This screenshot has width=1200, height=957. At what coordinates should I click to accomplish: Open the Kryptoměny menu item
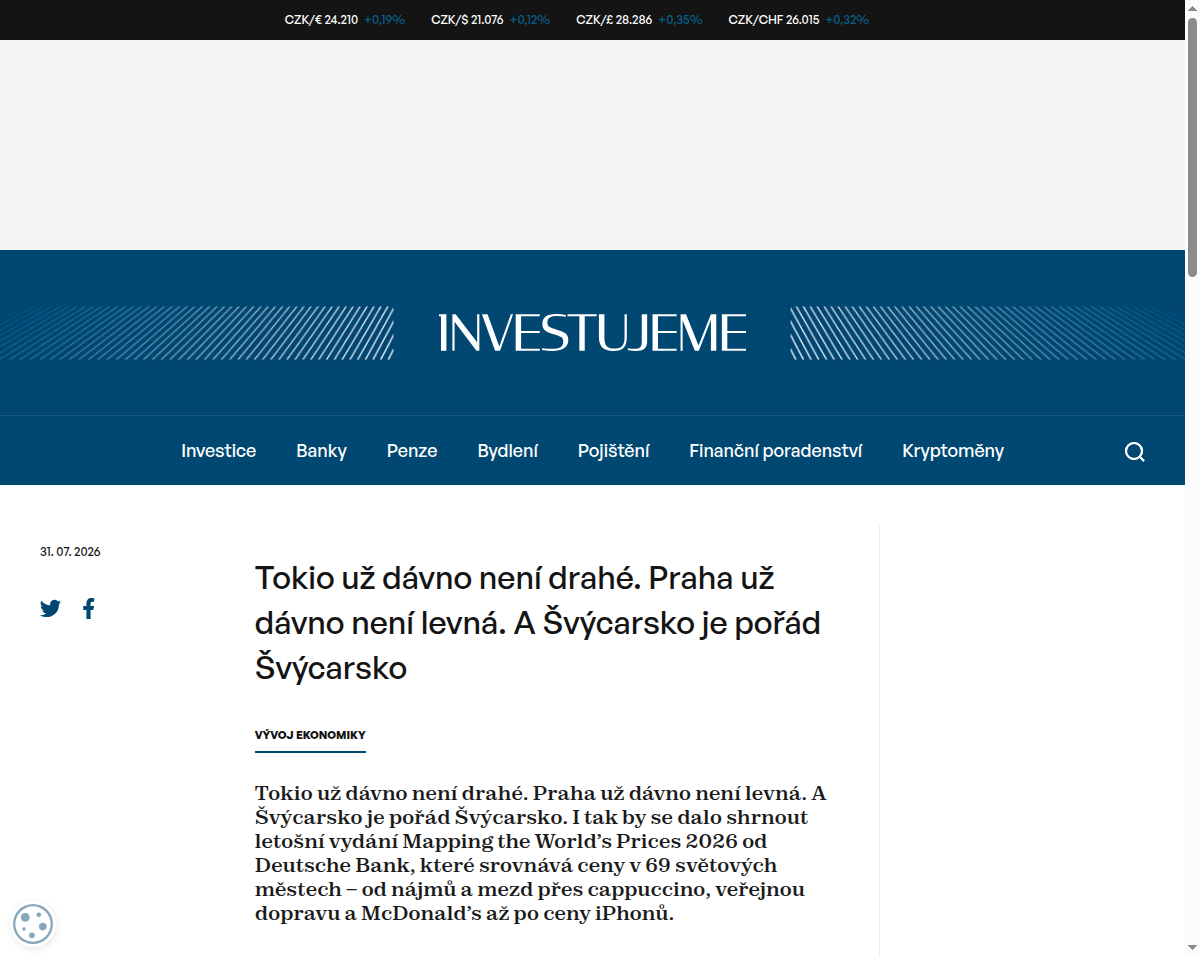click(953, 451)
